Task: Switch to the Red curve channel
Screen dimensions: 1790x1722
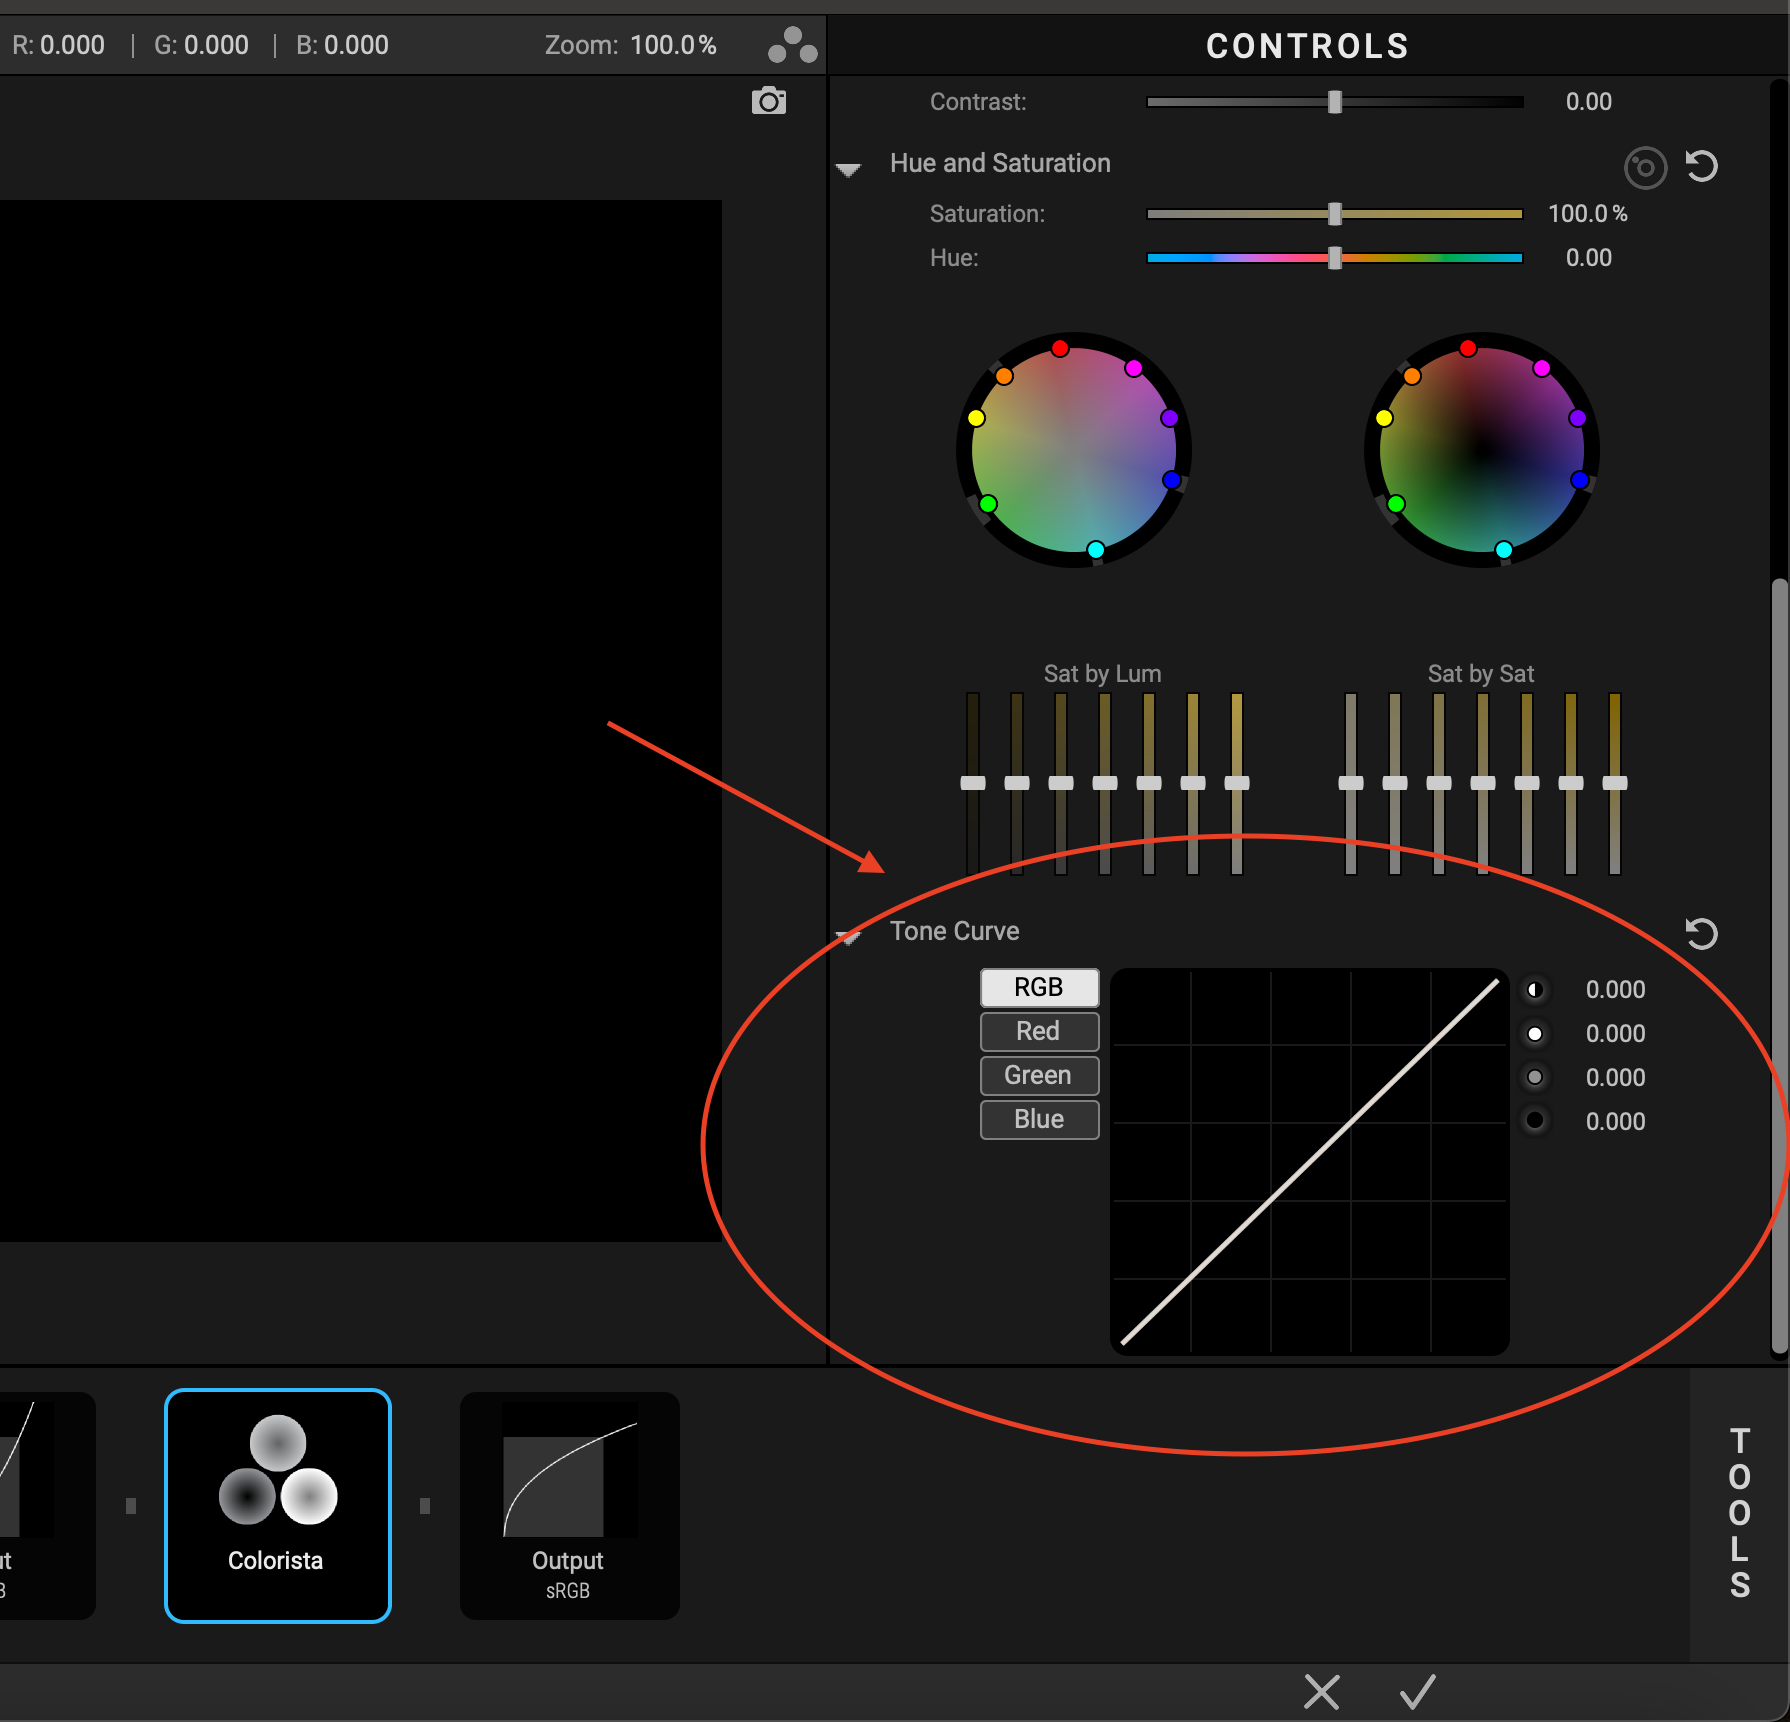Action: (x=1039, y=1031)
